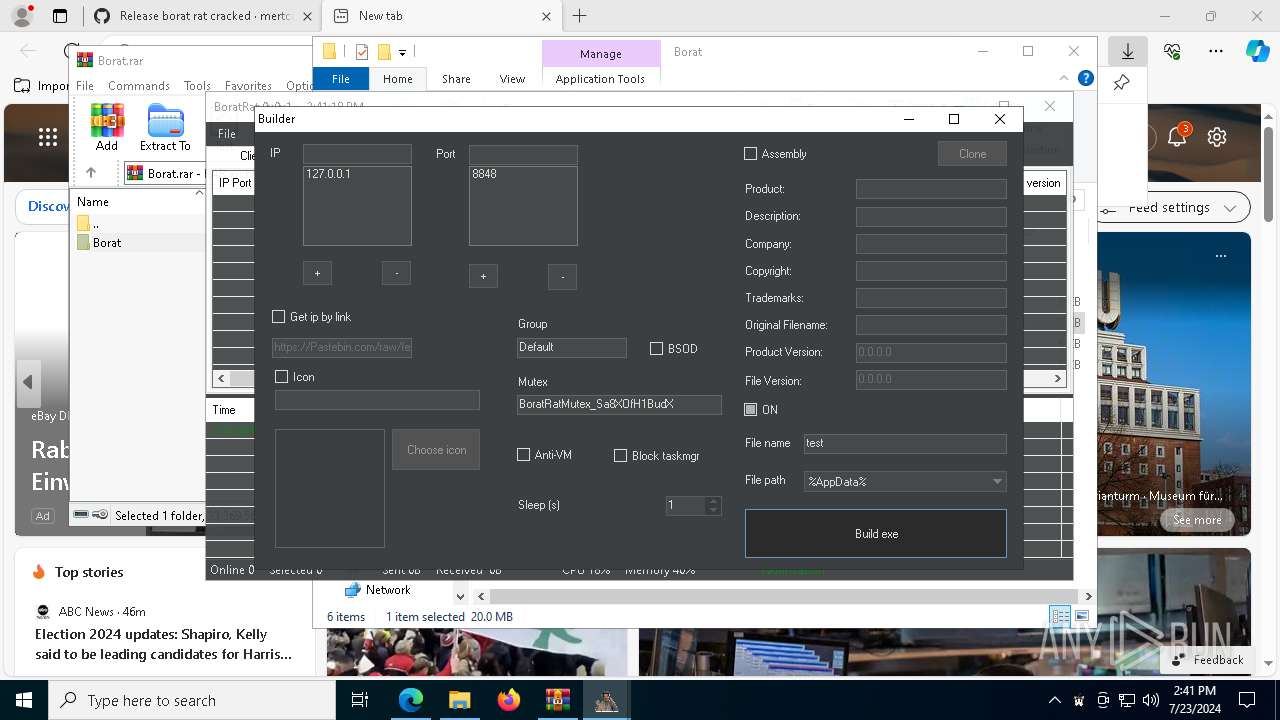
Task: Click the Choose icon button
Action: (436, 450)
